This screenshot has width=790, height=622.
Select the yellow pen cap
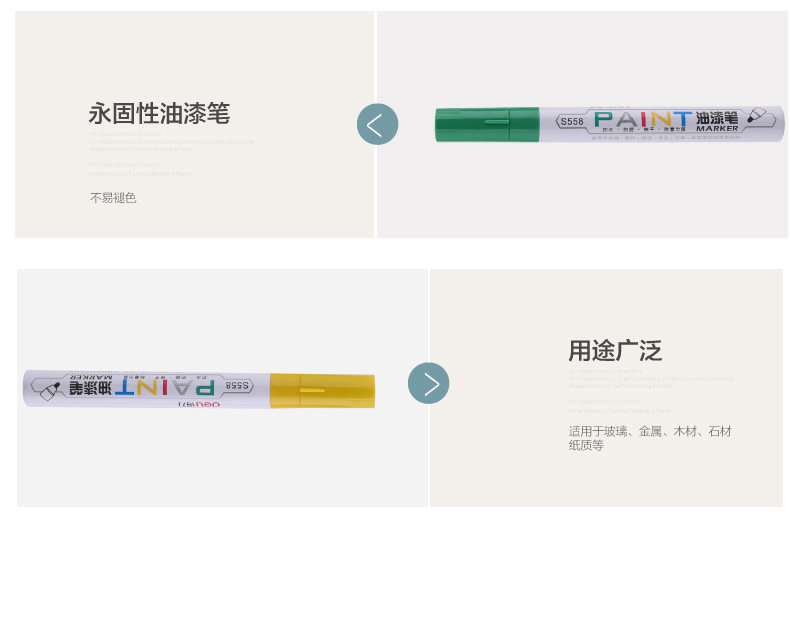[x=322, y=391]
